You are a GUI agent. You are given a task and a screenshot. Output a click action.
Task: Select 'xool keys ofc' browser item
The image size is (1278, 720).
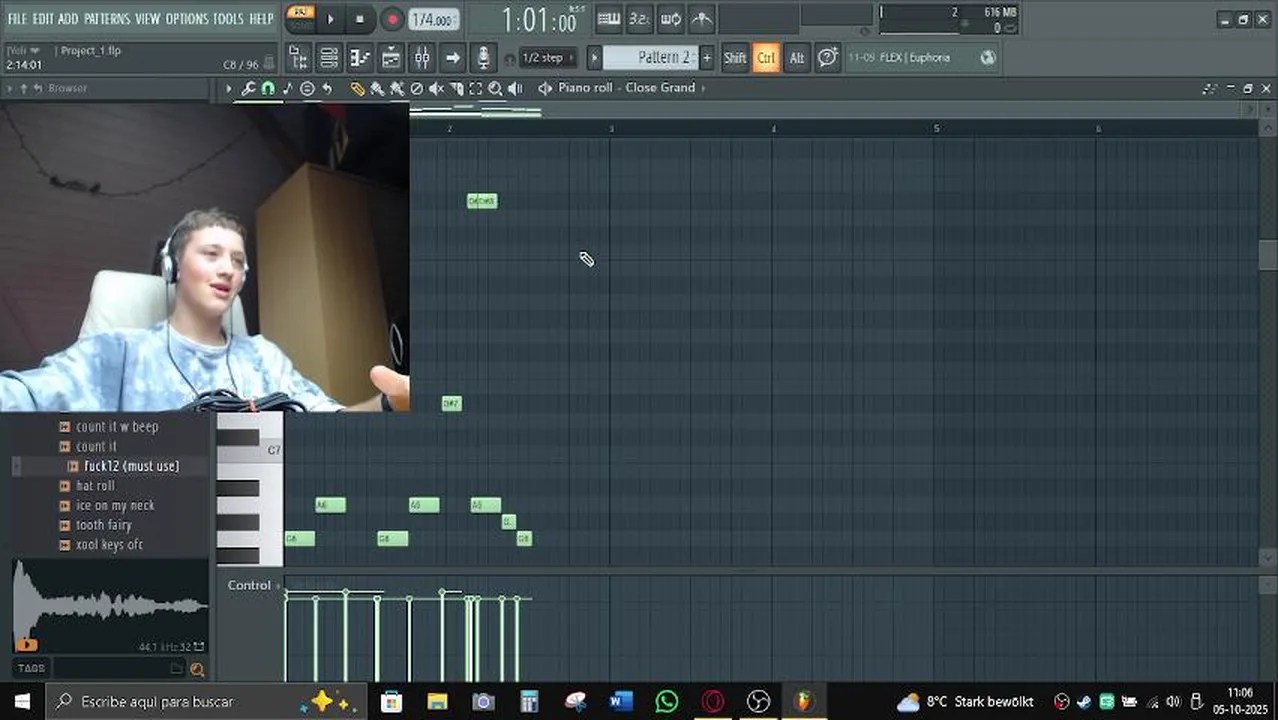click(109, 545)
